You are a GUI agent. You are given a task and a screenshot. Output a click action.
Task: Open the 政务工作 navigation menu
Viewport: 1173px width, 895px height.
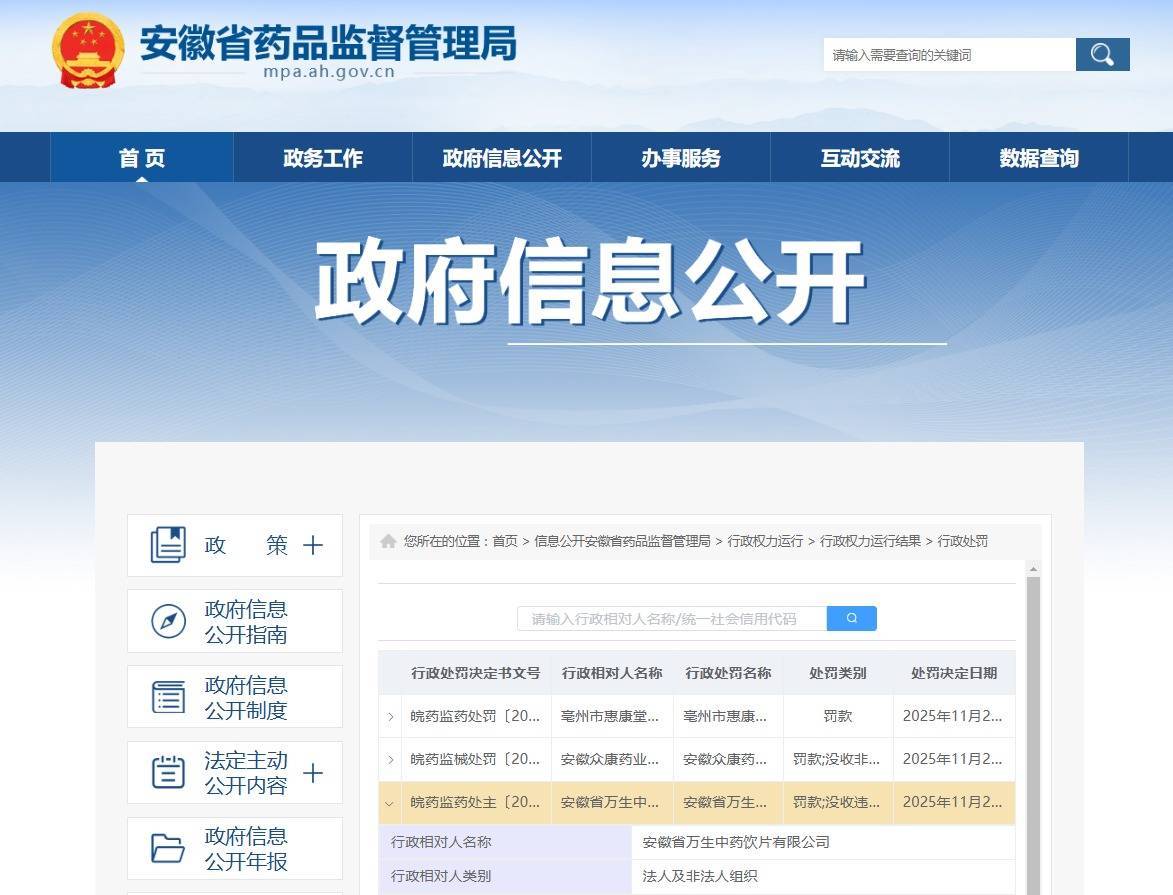click(322, 157)
